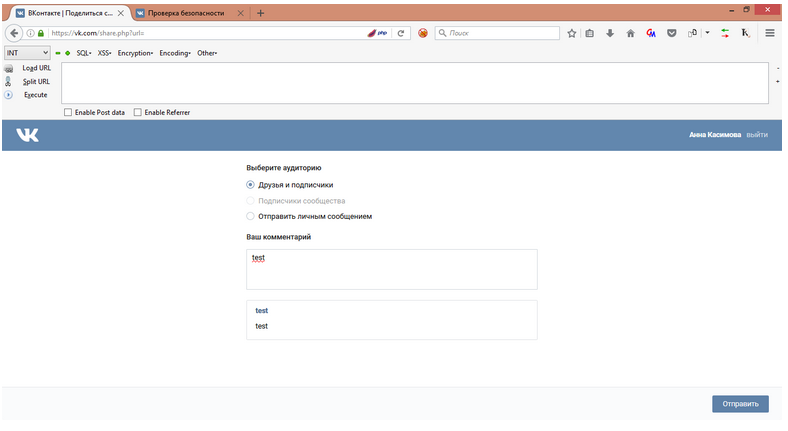Viewport: 788px width, 431px height.
Task: Expand the SQL dropdown menu
Action: click(x=84, y=52)
